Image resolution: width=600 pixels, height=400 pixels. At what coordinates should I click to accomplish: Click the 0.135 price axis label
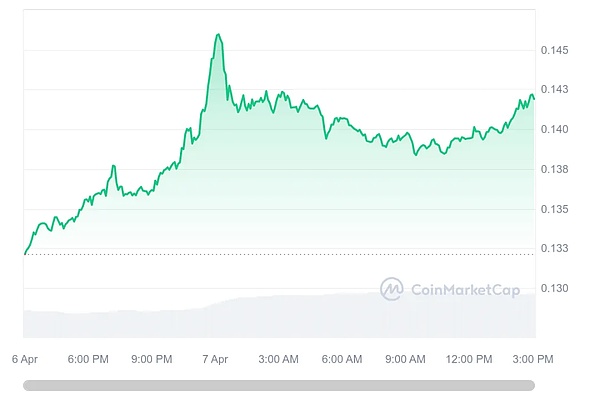[555, 209]
